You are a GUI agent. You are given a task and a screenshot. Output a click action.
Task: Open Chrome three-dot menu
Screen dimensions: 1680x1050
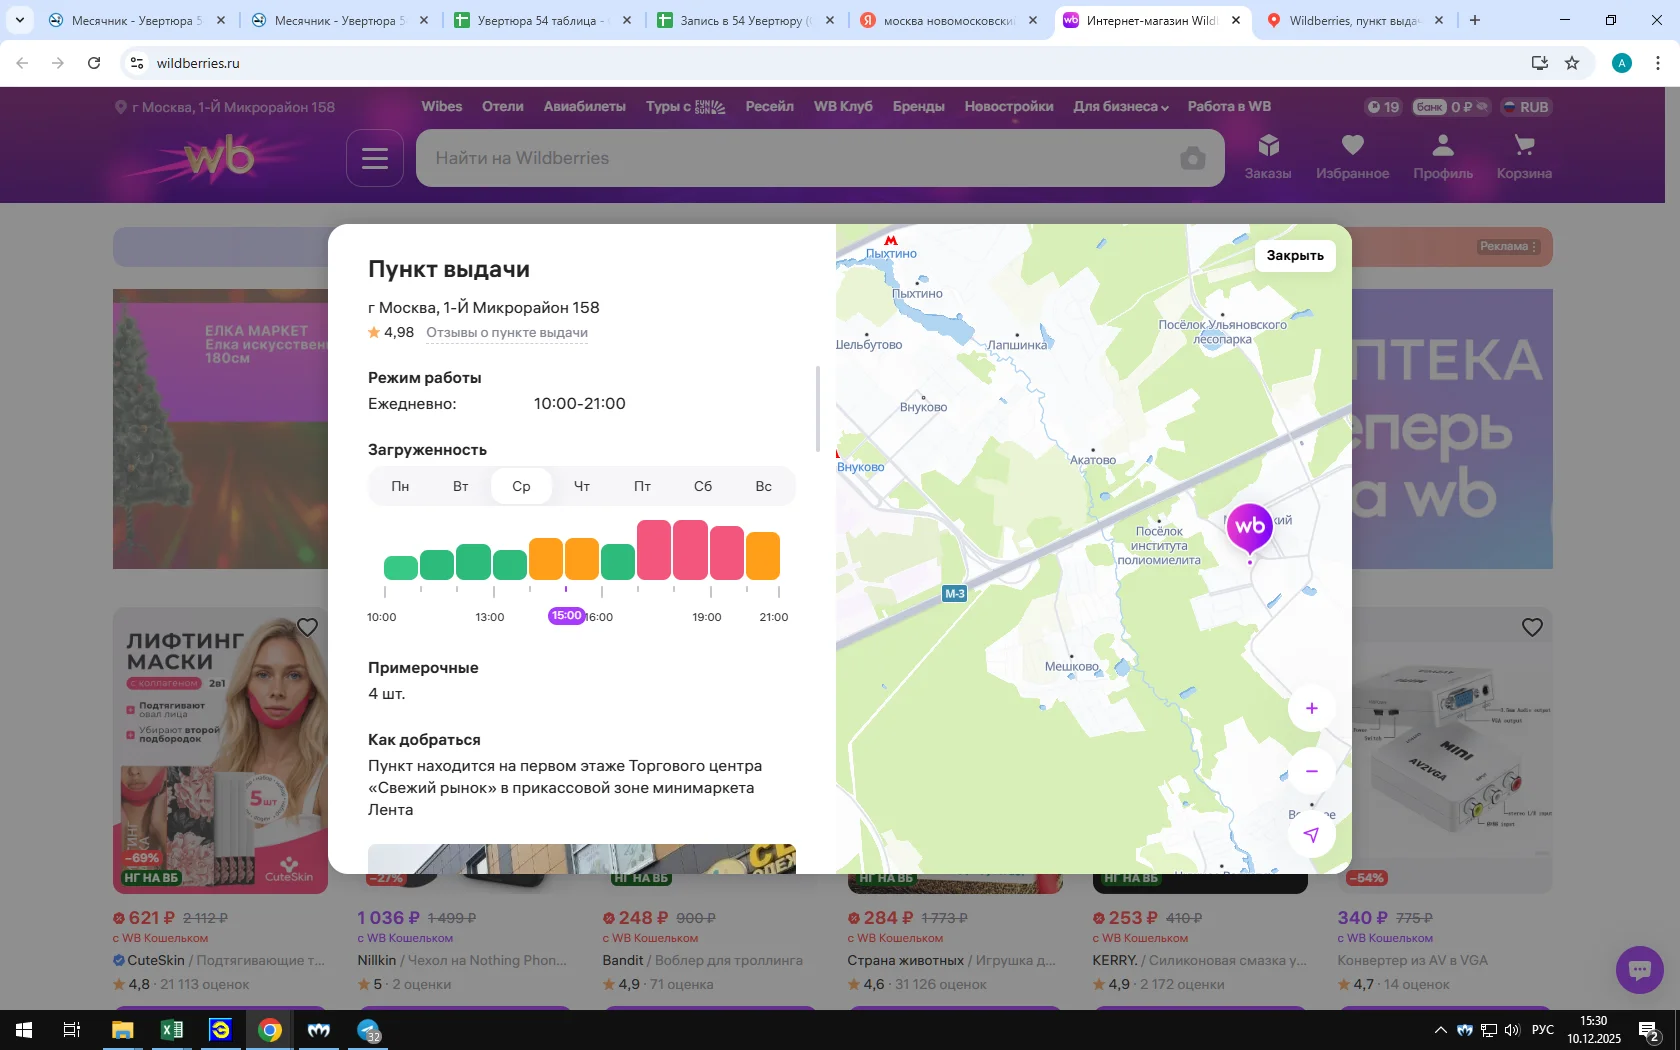(1658, 63)
